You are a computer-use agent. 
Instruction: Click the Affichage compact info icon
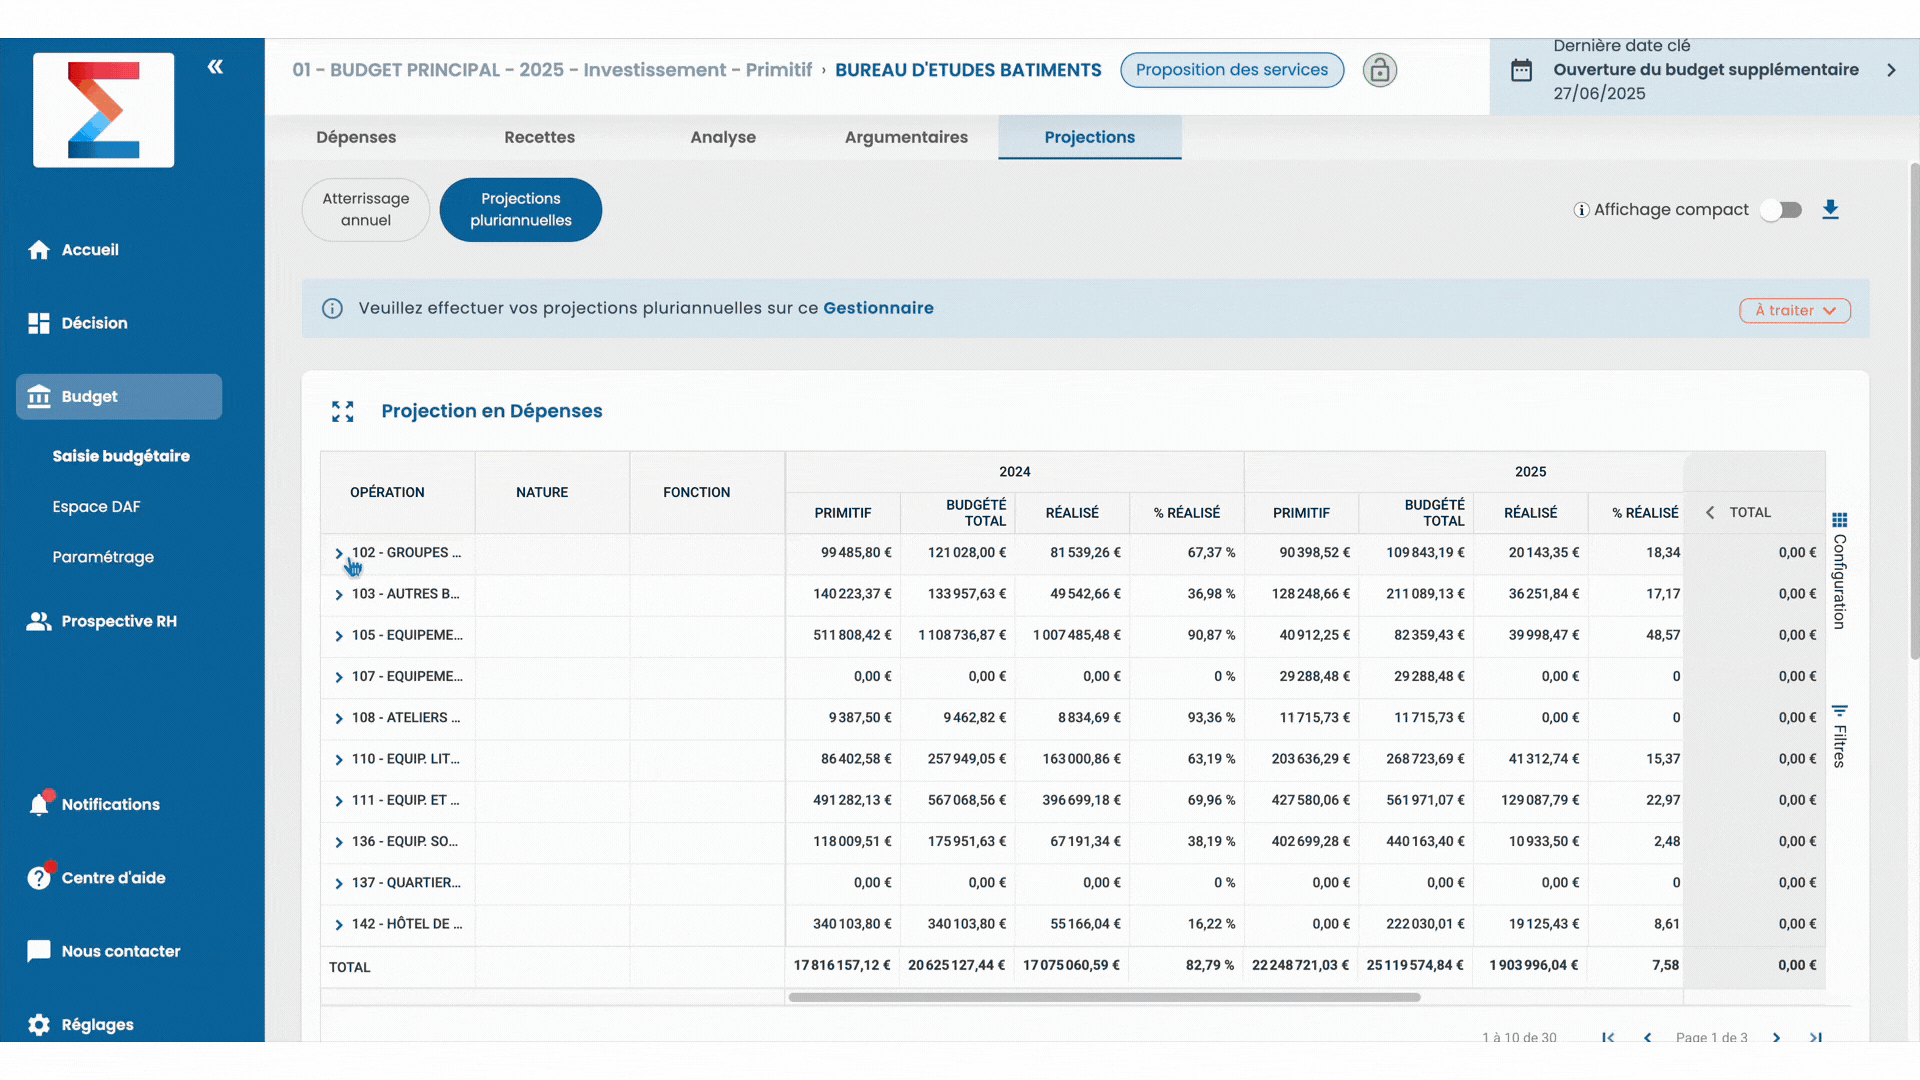point(1581,210)
